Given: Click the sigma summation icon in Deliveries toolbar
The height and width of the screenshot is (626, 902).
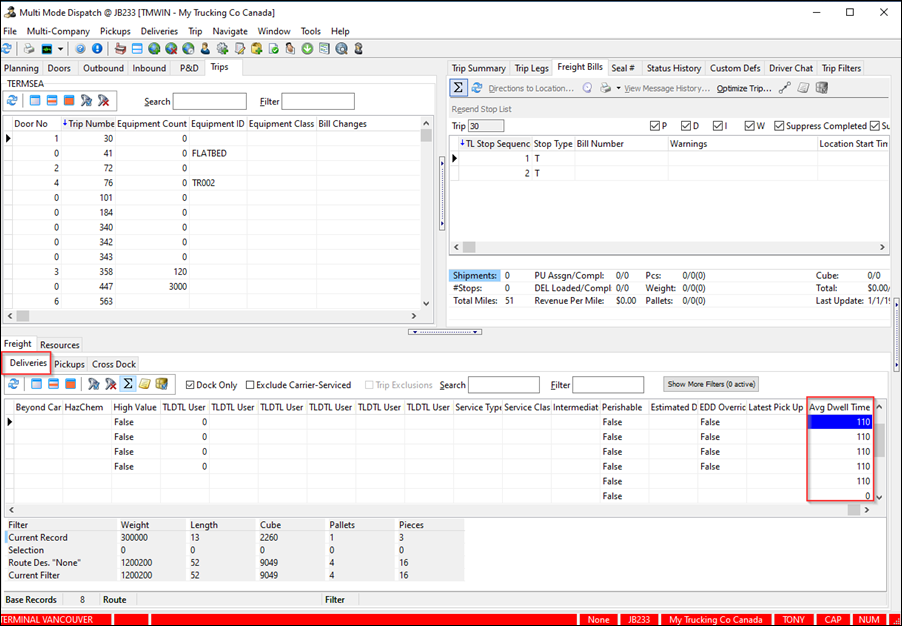Looking at the screenshot, I should coord(128,384).
